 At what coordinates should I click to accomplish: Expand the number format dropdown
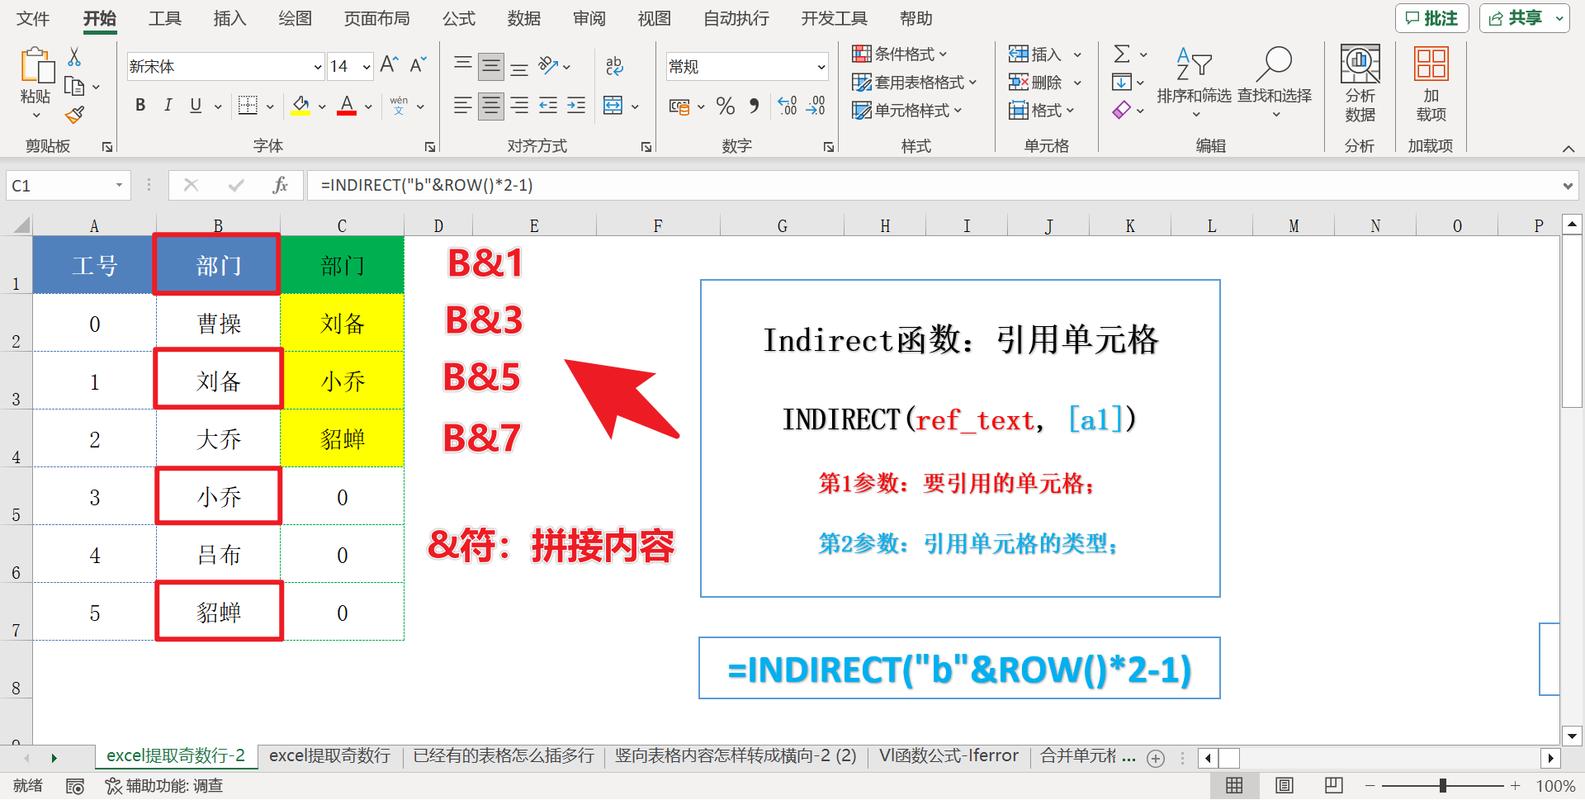coord(821,67)
